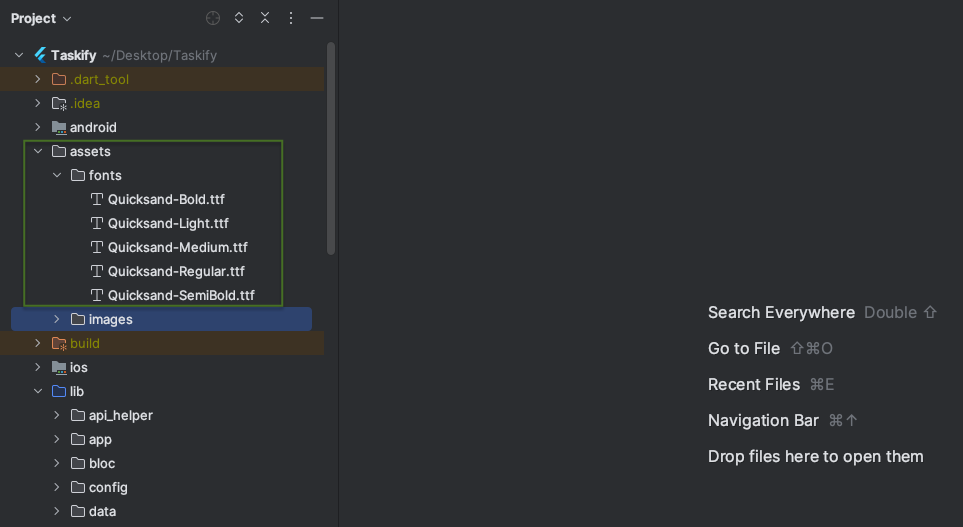Select the build folder
The height and width of the screenshot is (527, 963).
click(x=84, y=343)
